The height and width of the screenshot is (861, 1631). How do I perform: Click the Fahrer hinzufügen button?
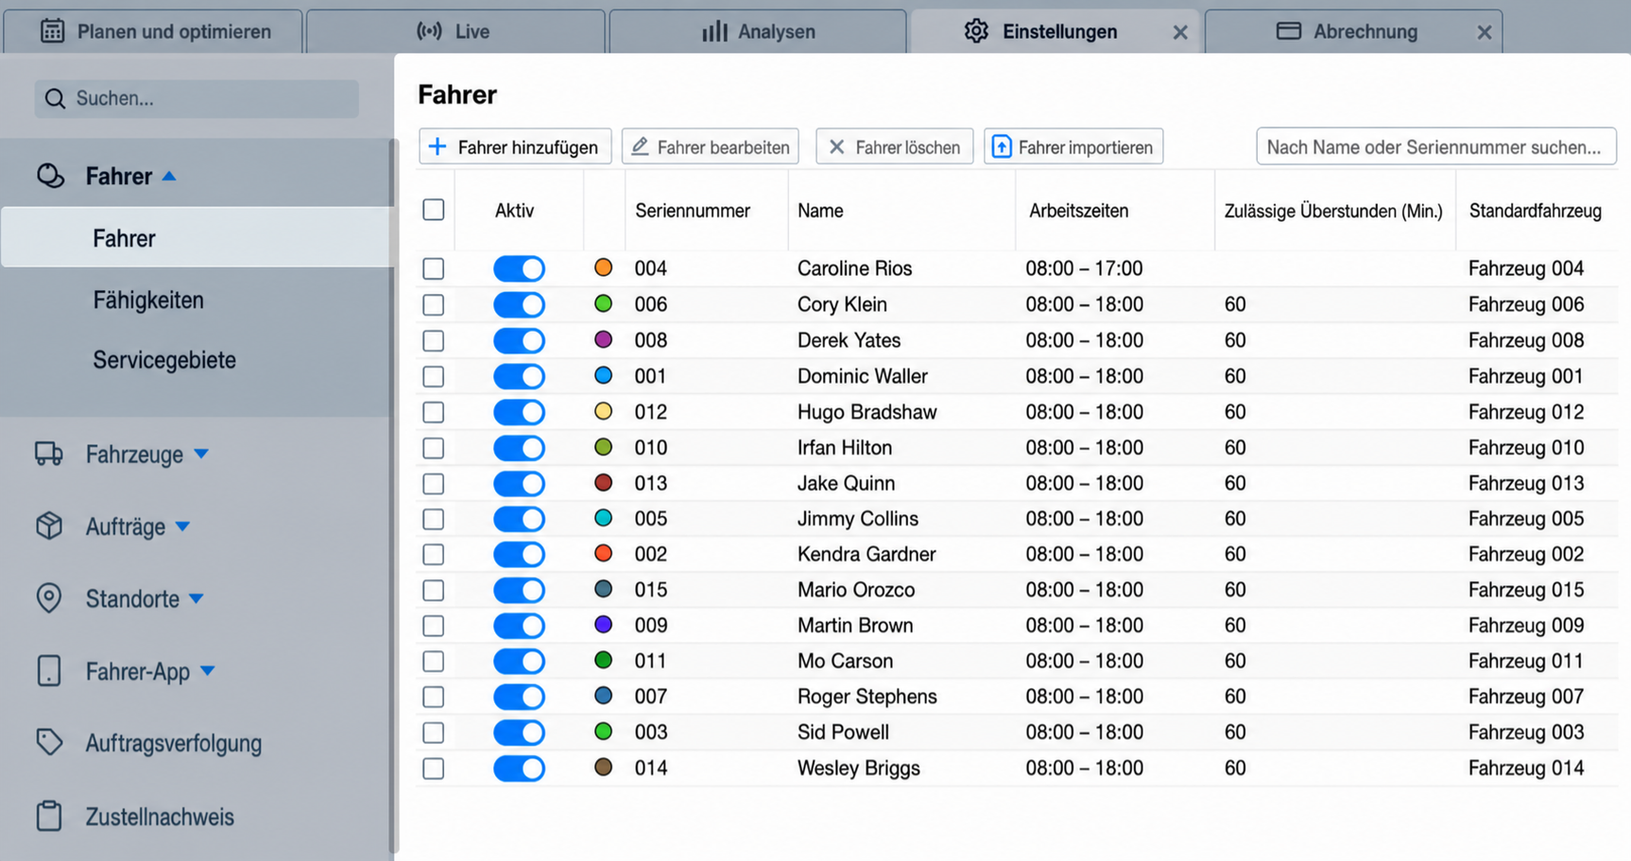tap(515, 147)
